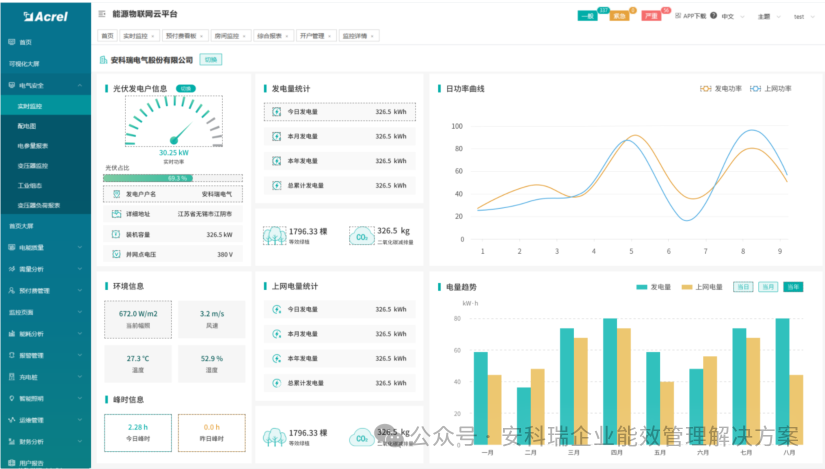Click second row icon under 上网电量统计
The image size is (825, 469).
click(276, 334)
